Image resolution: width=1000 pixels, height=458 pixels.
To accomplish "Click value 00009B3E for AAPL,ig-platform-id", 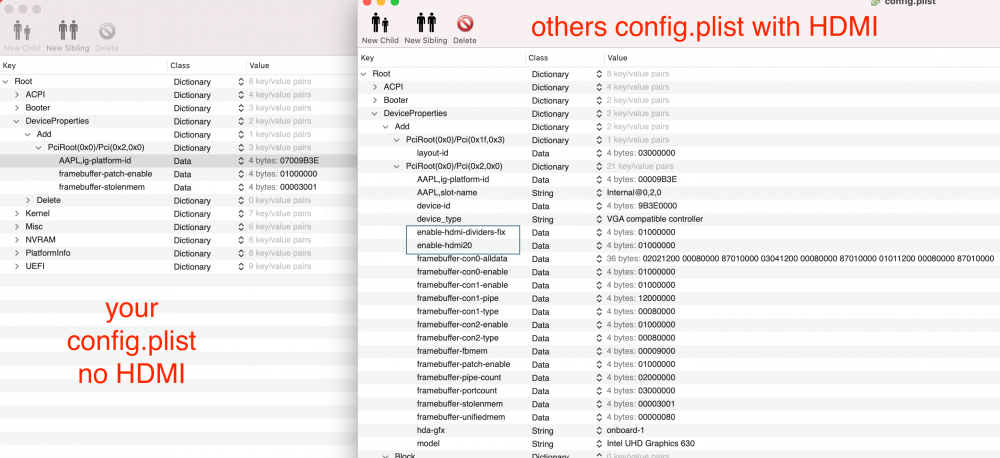I will pyautogui.click(x=658, y=179).
